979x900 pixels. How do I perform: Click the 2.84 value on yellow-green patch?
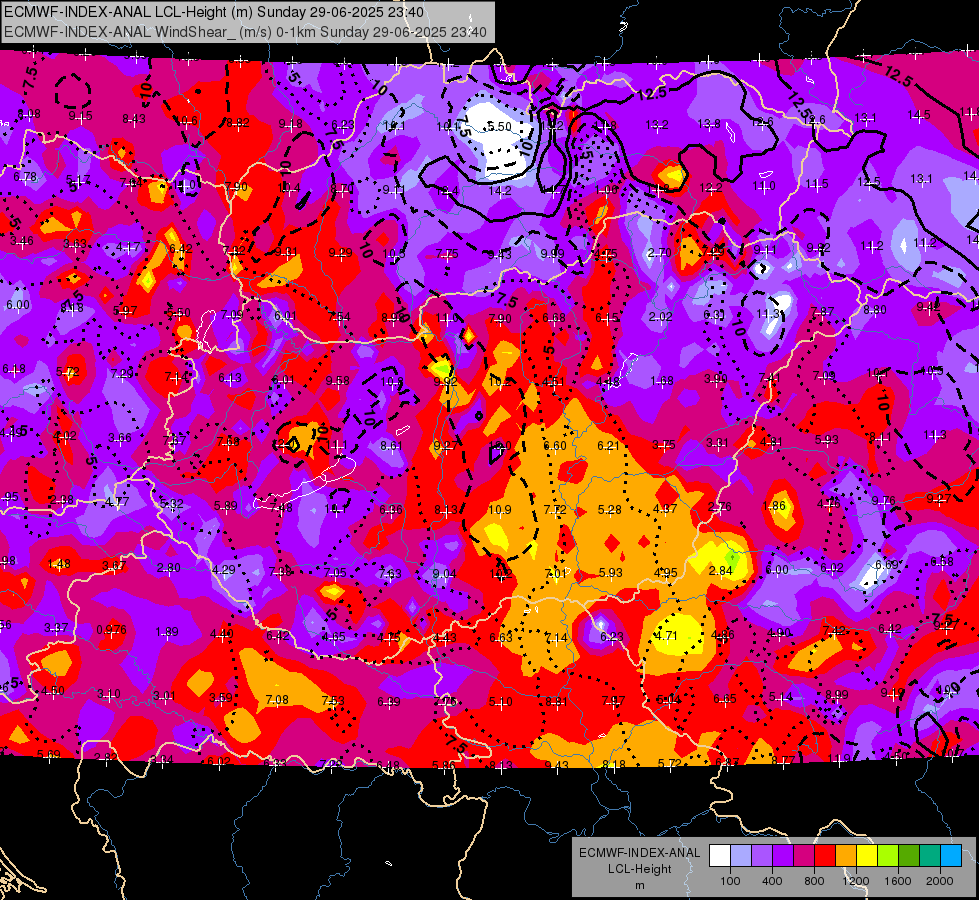pos(721,570)
